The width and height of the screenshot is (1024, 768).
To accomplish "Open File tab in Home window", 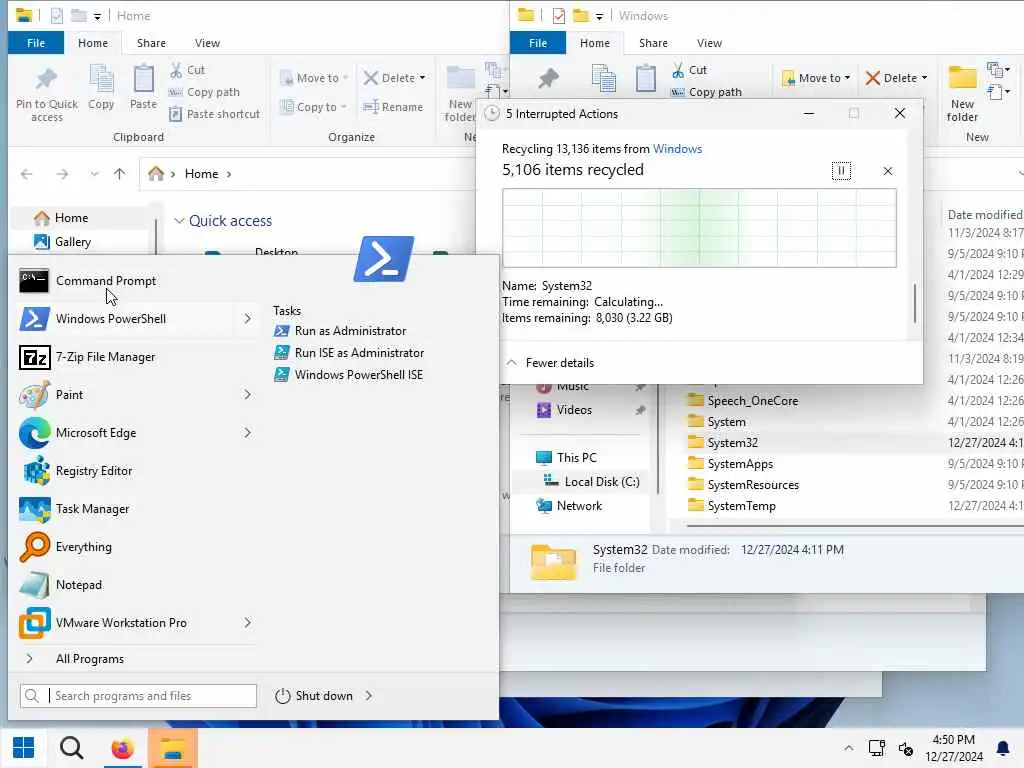I will coord(36,43).
